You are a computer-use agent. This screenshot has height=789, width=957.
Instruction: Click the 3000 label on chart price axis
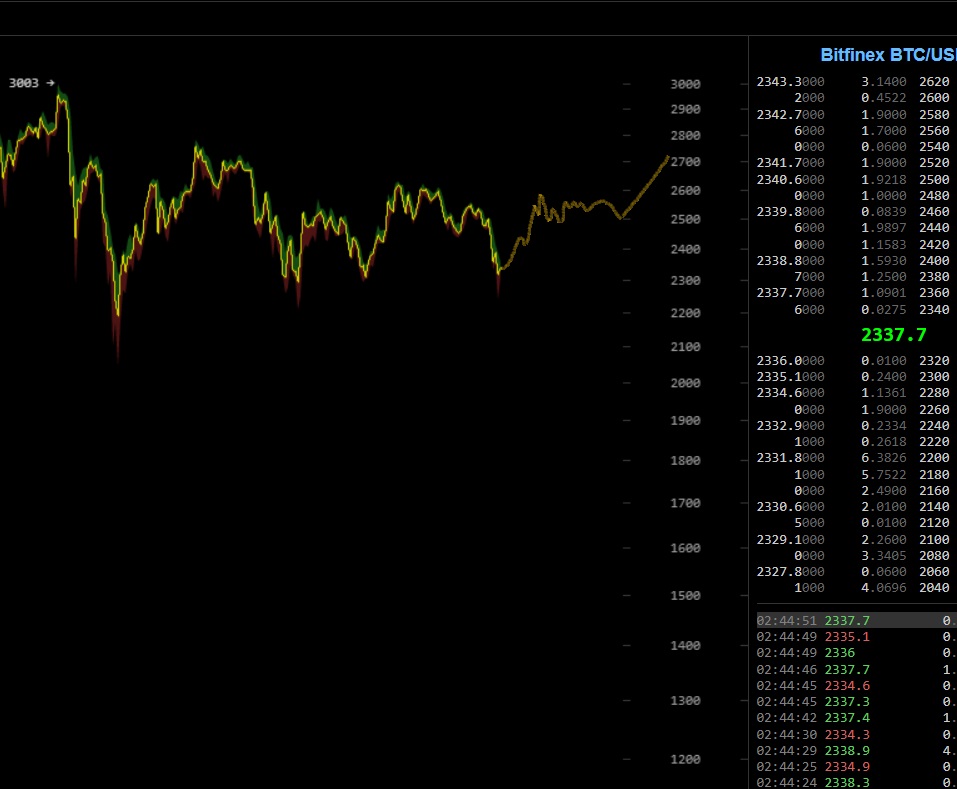[x=685, y=84]
